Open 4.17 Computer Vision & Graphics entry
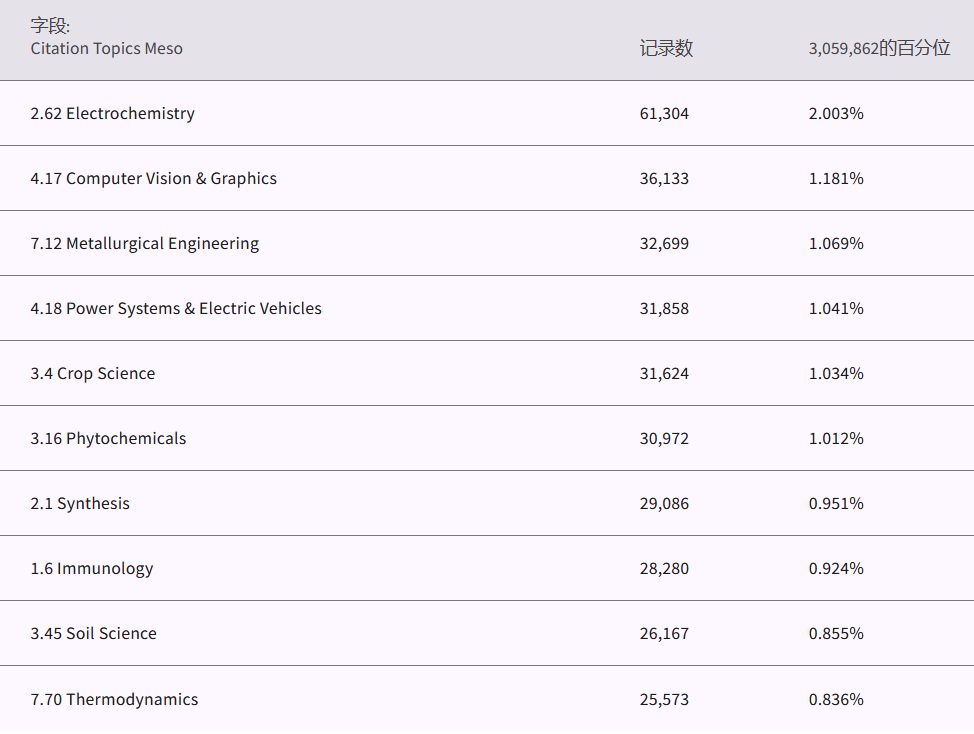 pyautogui.click(x=153, y=178)
